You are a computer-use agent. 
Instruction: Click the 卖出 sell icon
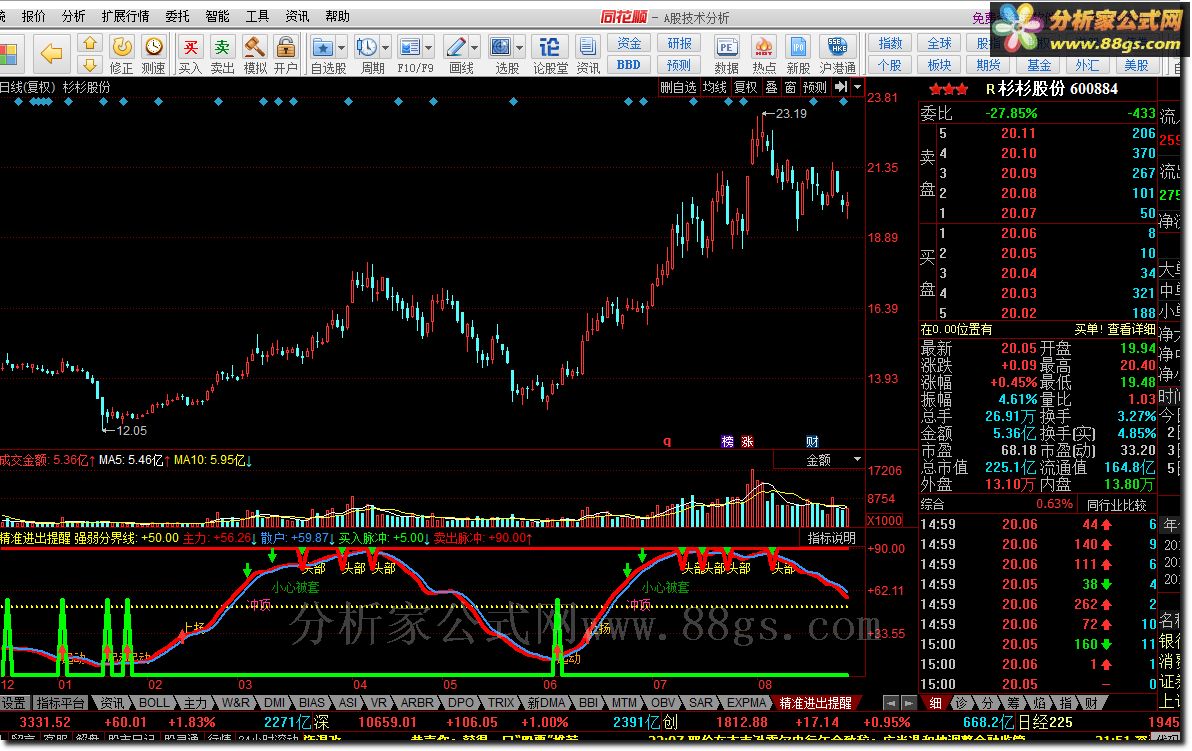point(222,48)
